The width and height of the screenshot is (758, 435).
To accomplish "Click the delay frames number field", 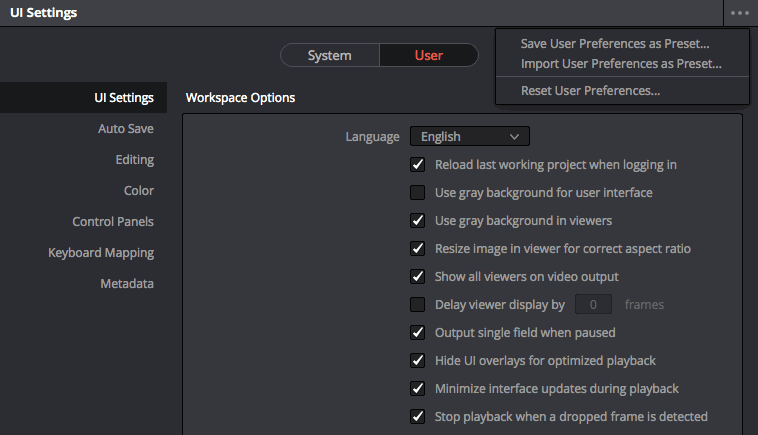I will (593, 304).
